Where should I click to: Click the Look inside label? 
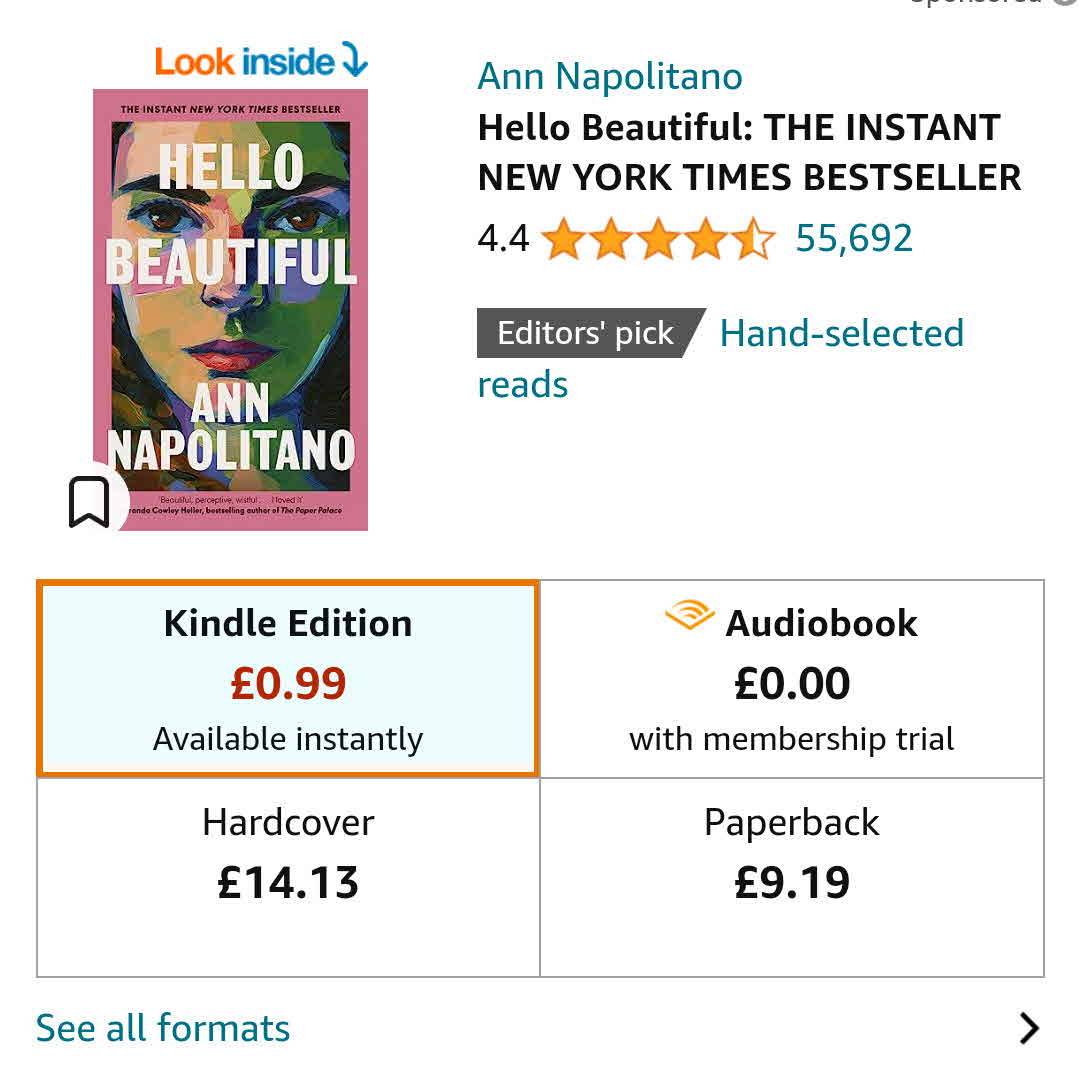pos(245,62)
